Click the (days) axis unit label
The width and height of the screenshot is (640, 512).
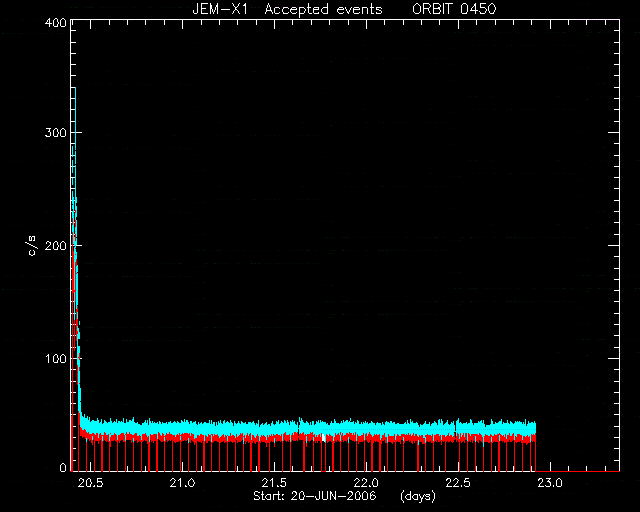tap(418, 496)
